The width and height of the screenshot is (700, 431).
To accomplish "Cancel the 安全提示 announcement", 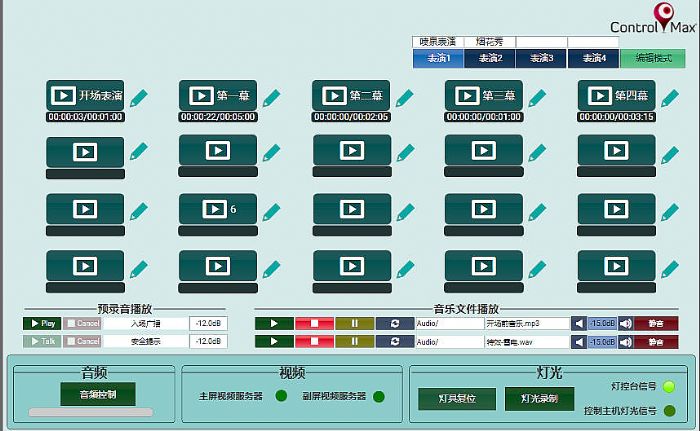I will pyautogui.click(x=82, y=341).
